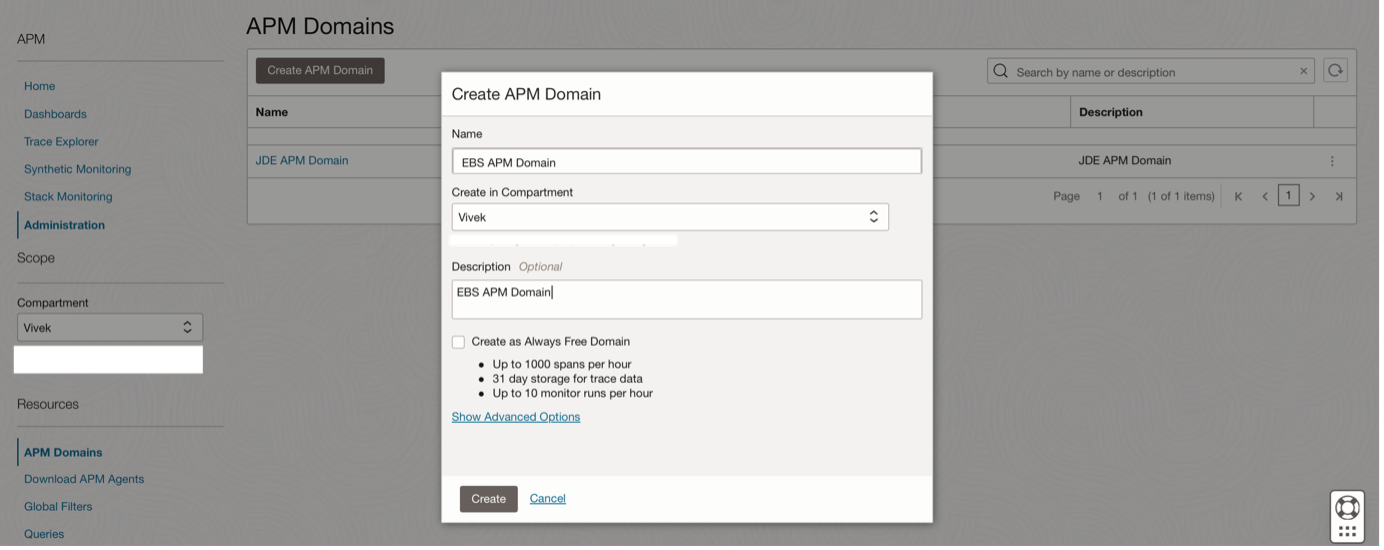Viewport: 1384px width, 550px height.
Task: Enable Create as Always Free Domain
Action: pyautogui.click(x=460, y=343)
